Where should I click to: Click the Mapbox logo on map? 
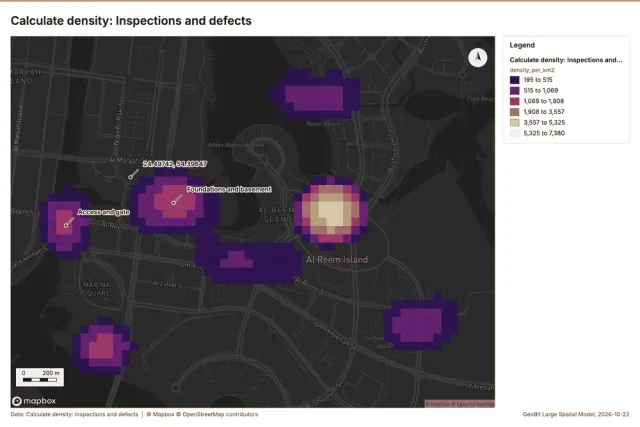click(x=34, y=401)
